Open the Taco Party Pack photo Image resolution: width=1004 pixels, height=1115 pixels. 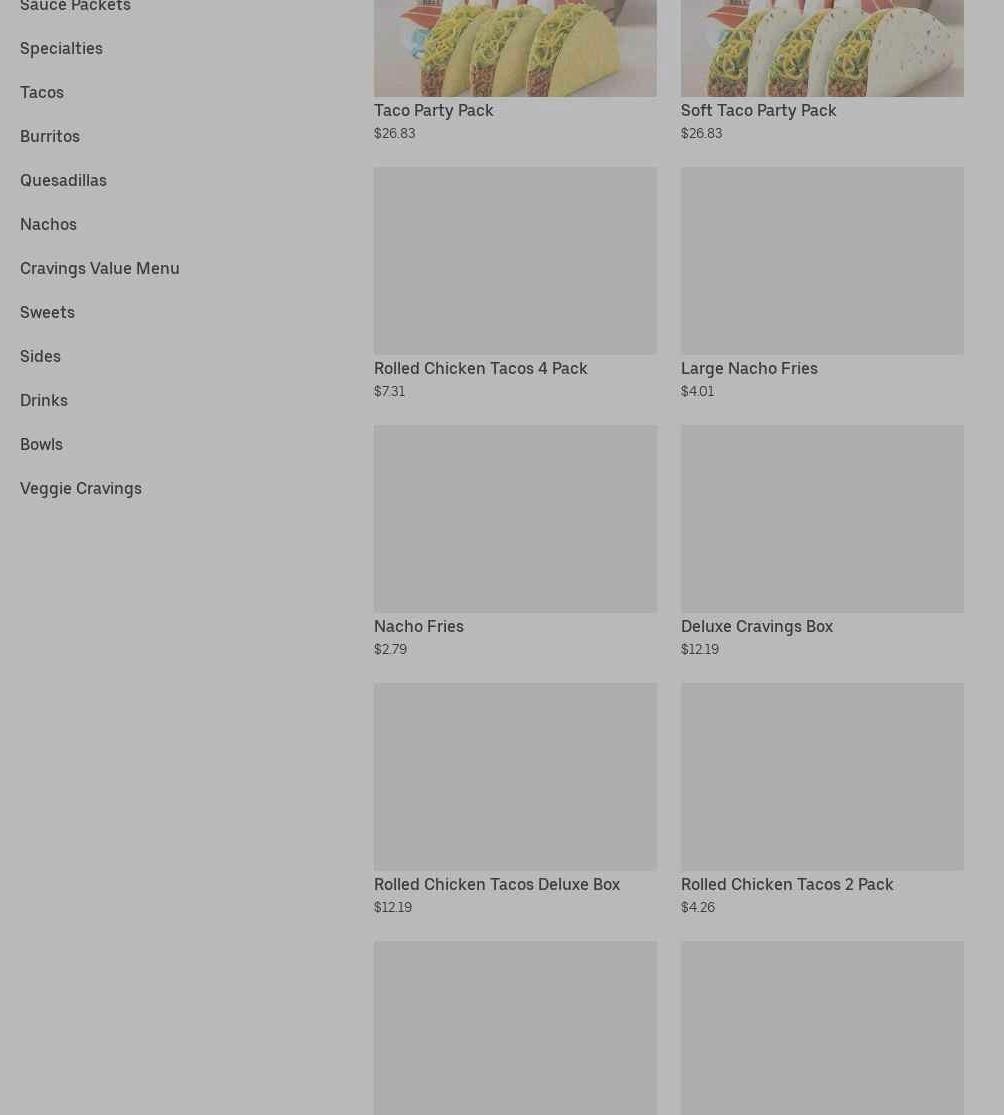[516, 48]
